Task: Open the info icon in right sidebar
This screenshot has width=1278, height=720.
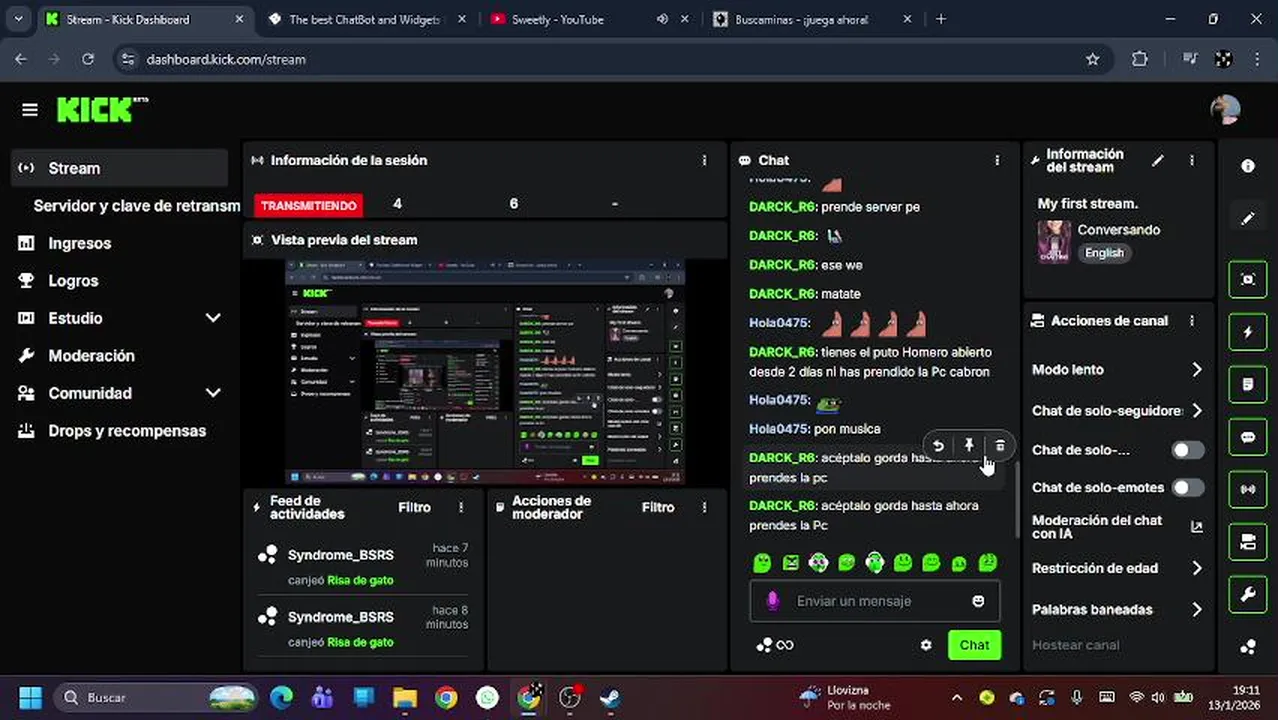Action: [1247, 166]
